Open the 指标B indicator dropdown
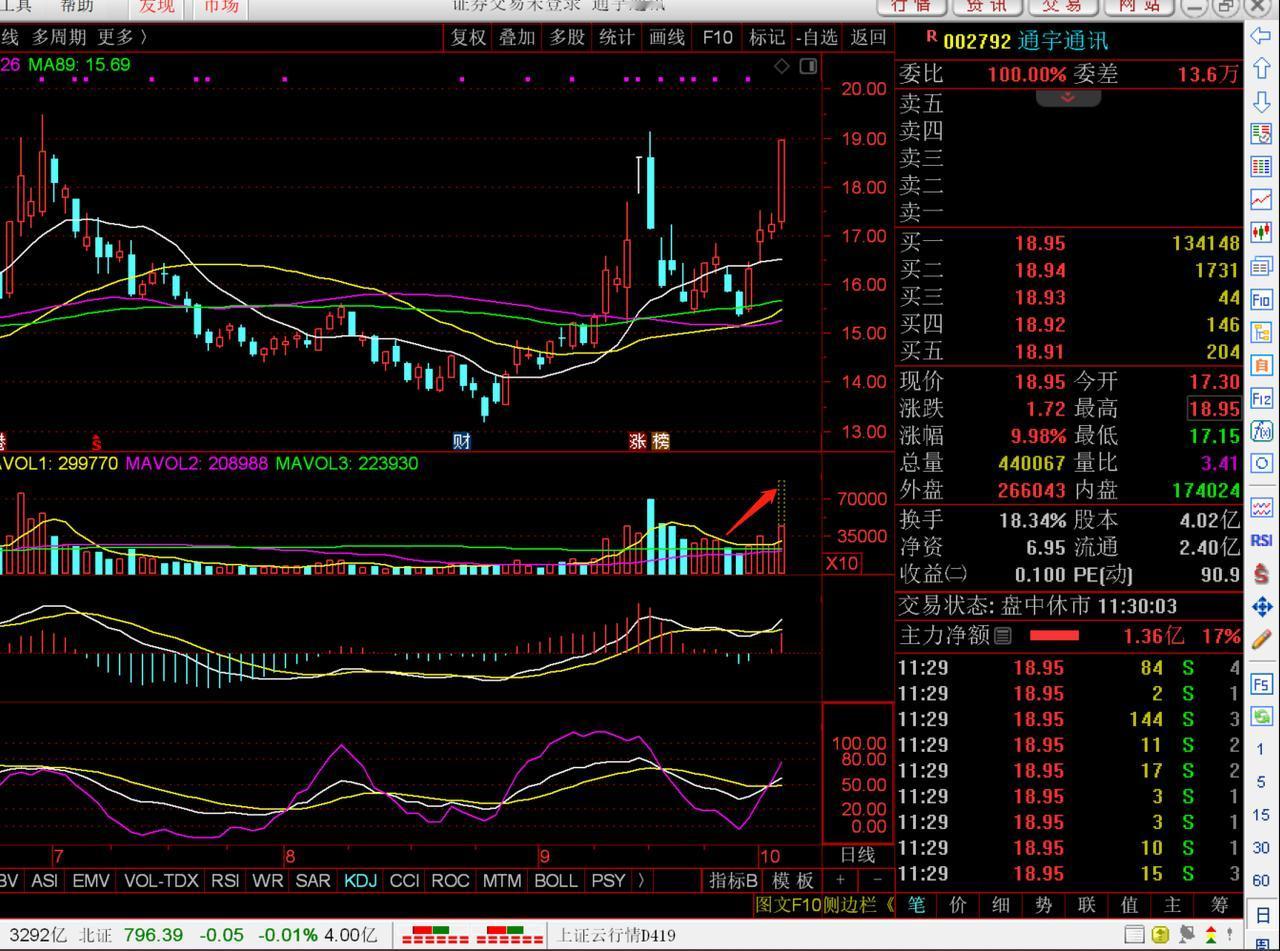1280x951 pixels. (x=733, y=881)
